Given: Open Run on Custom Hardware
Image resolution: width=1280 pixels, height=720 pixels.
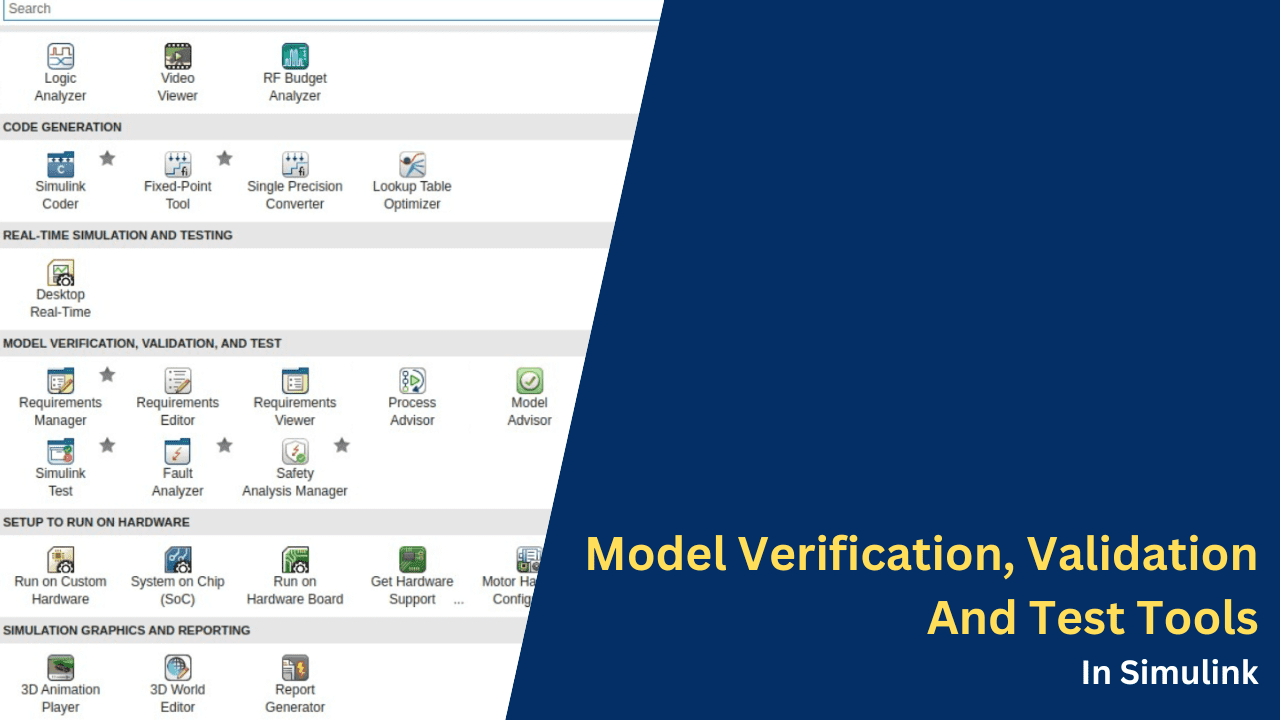Looking at the screenshot, I should pyautogui.click(x=60, y=576).
